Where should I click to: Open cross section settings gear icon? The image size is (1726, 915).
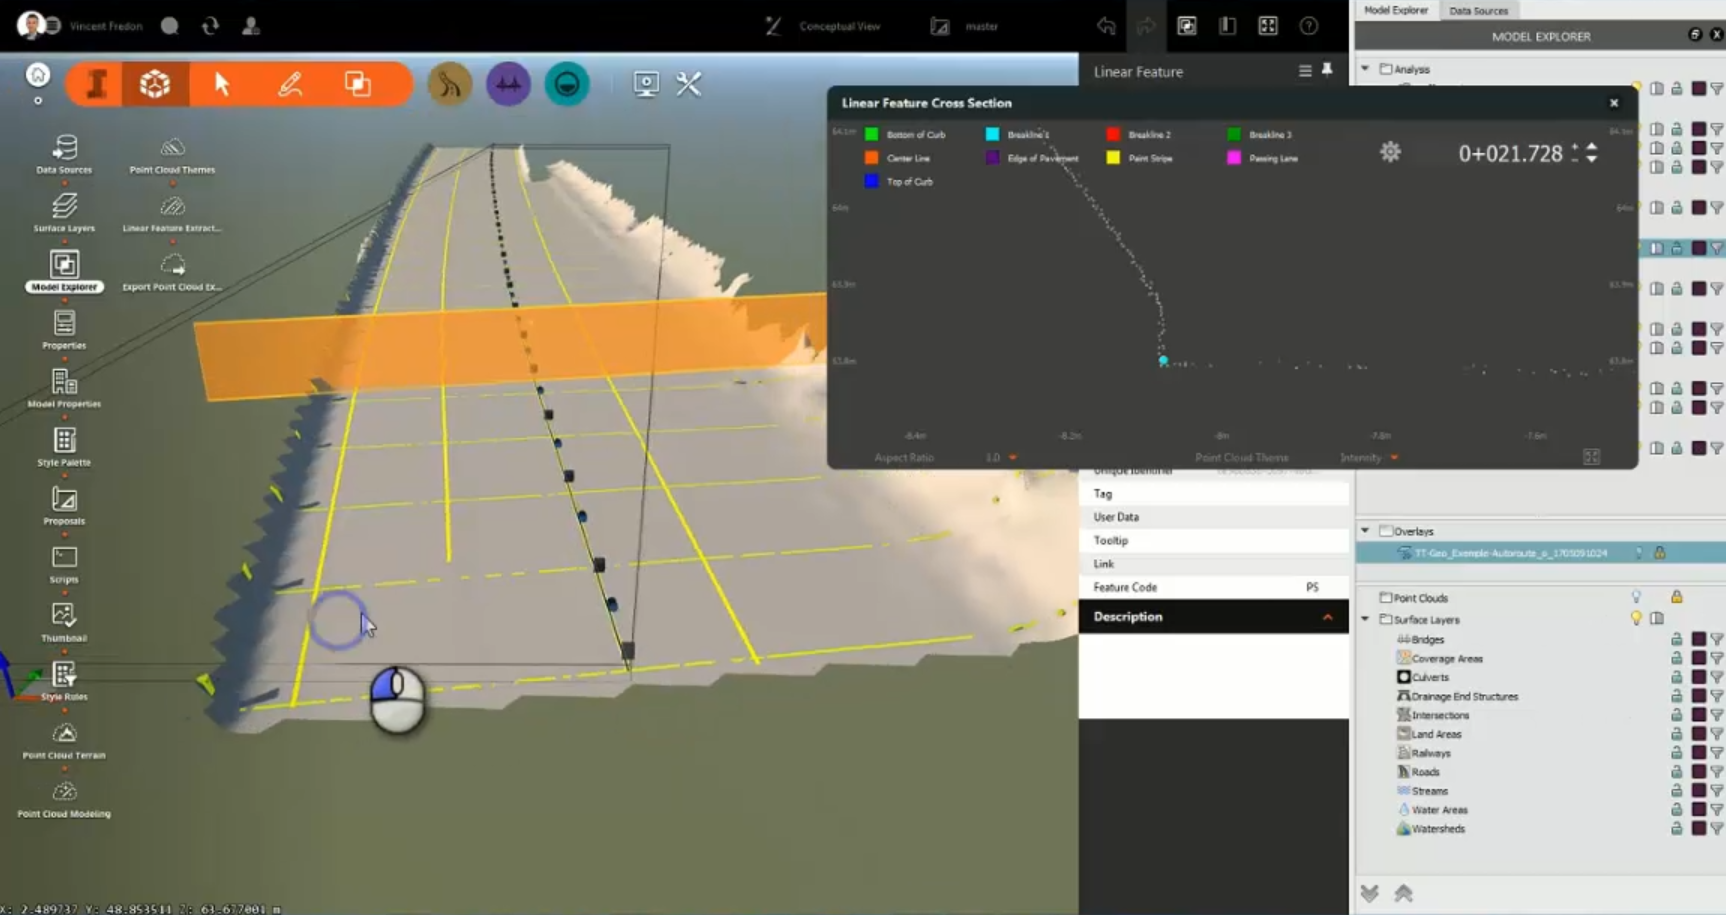[1390, 152]
